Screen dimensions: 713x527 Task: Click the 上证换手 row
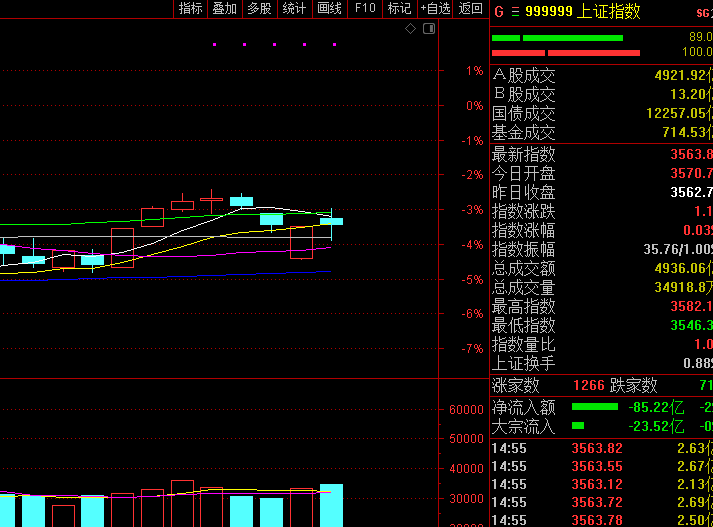[x=602, y=364]
